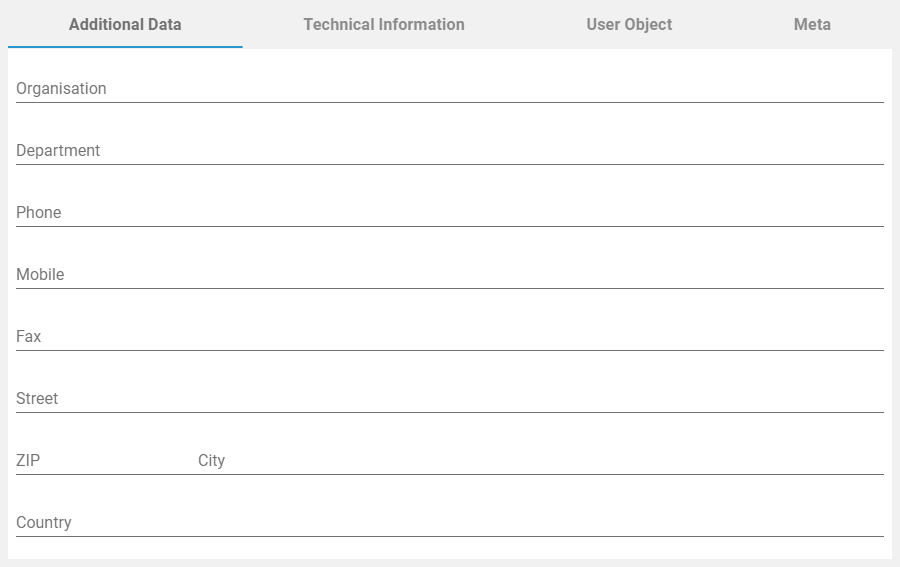The height and width of the screenshot is (567, 900).
Task: Click the City label text
Action: point(211,461)
